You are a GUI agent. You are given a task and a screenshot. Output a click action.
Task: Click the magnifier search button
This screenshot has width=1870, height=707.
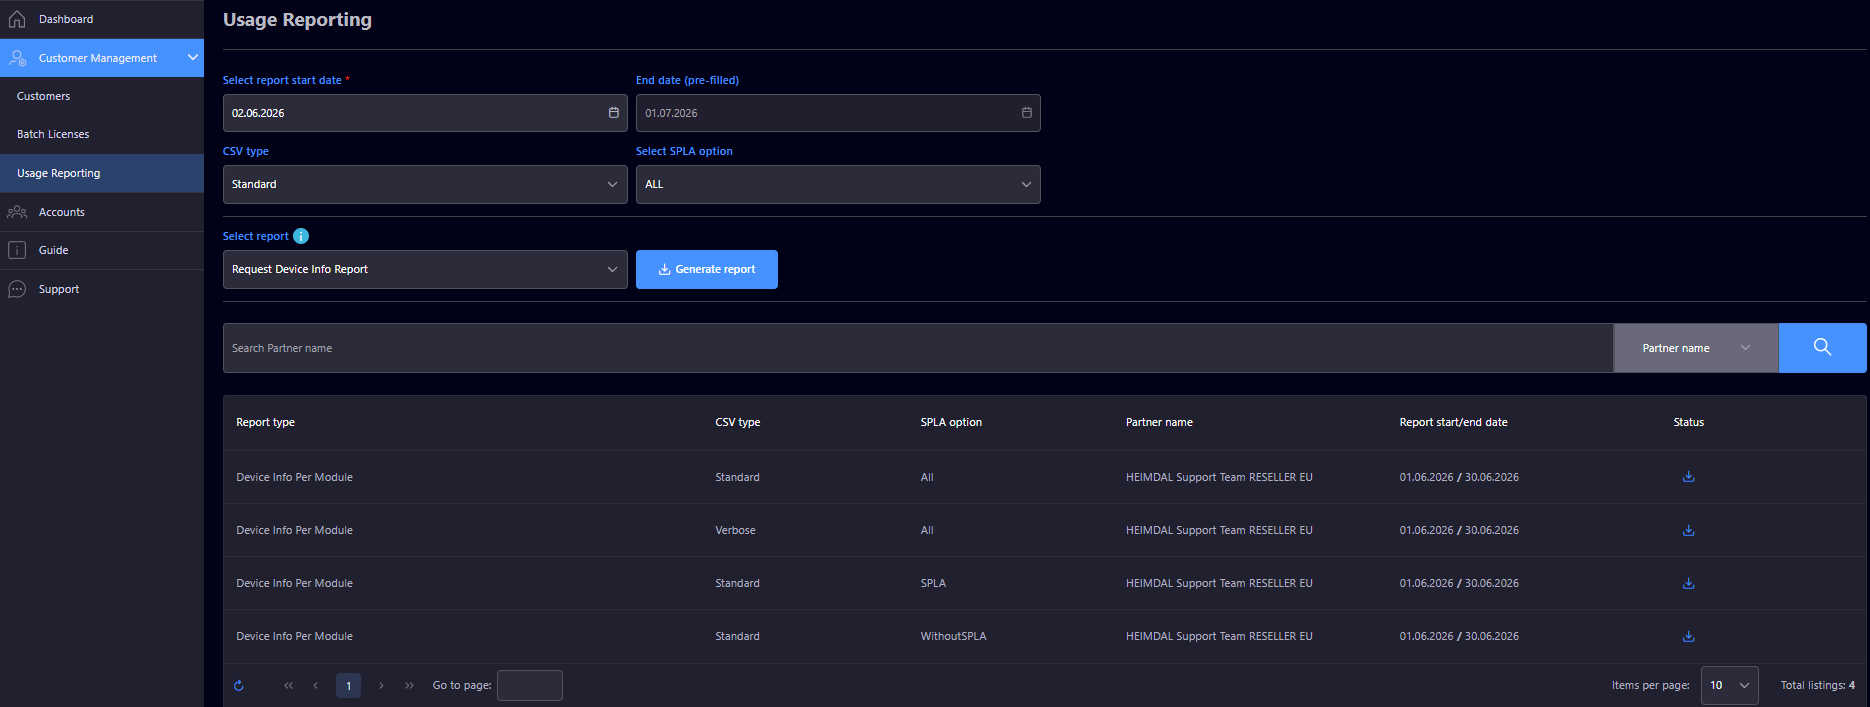(1822, 348)
